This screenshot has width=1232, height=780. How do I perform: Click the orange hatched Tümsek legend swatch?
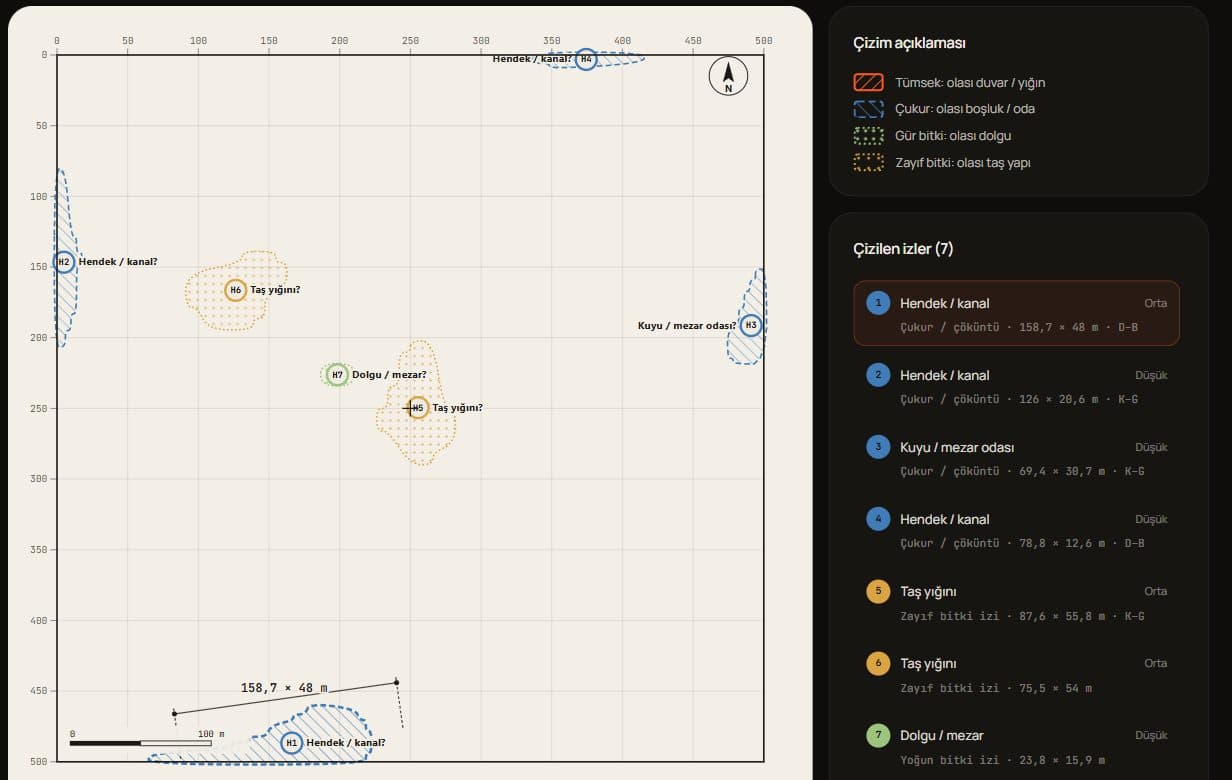[x=868, y=83]
